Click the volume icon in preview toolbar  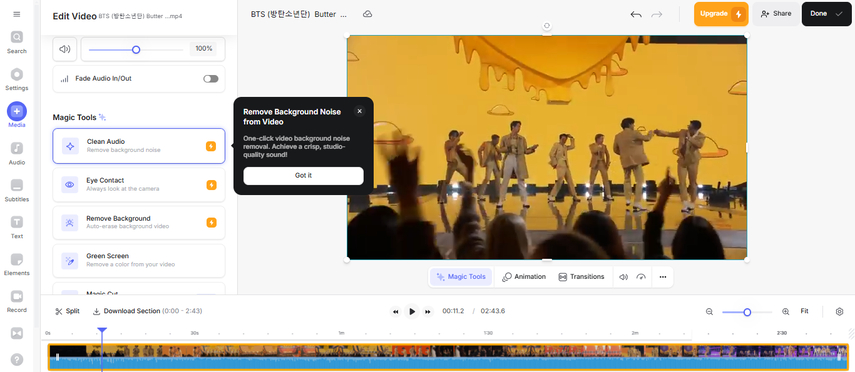[623, 277]
